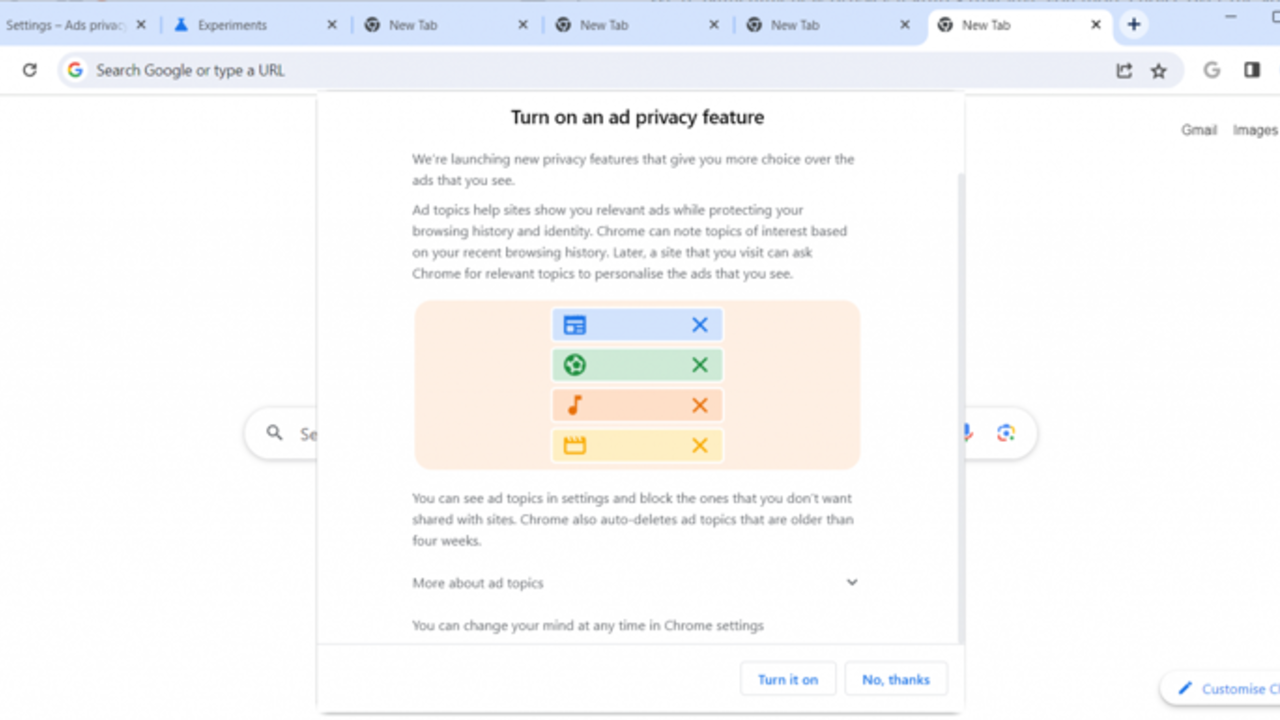
Task: Click the Turn it on button
Action: pyautogui.click(x=788, y=679)
